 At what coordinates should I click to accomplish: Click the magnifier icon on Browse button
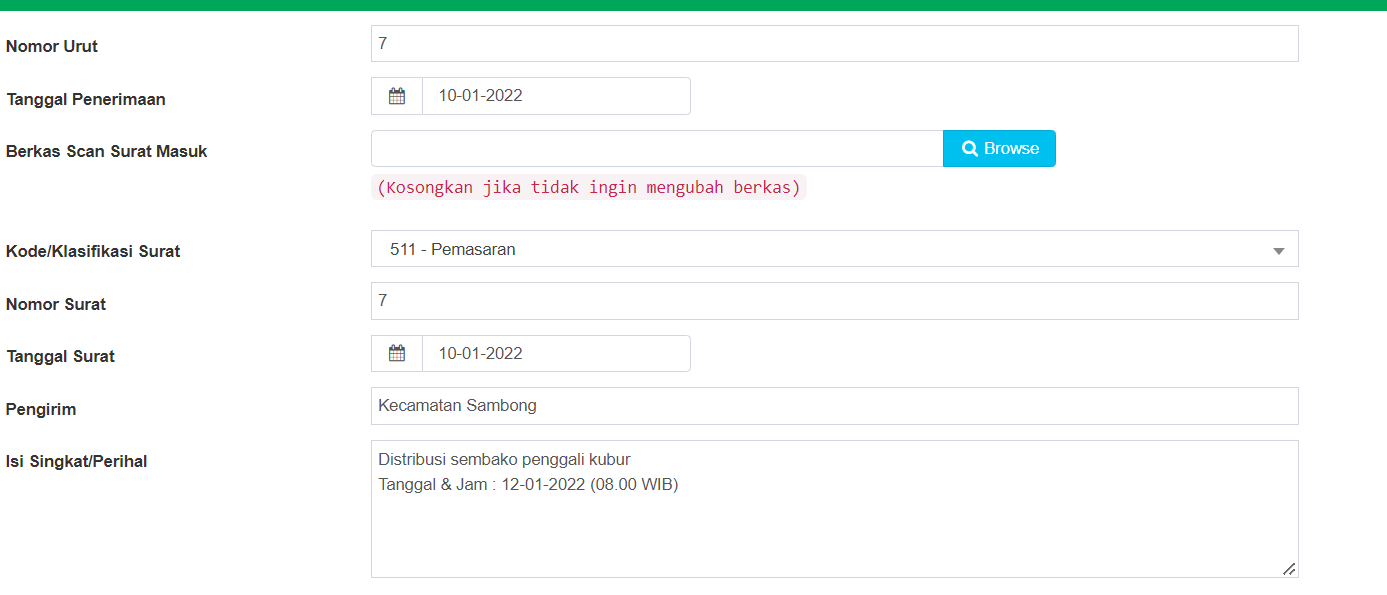coord(969,147)
